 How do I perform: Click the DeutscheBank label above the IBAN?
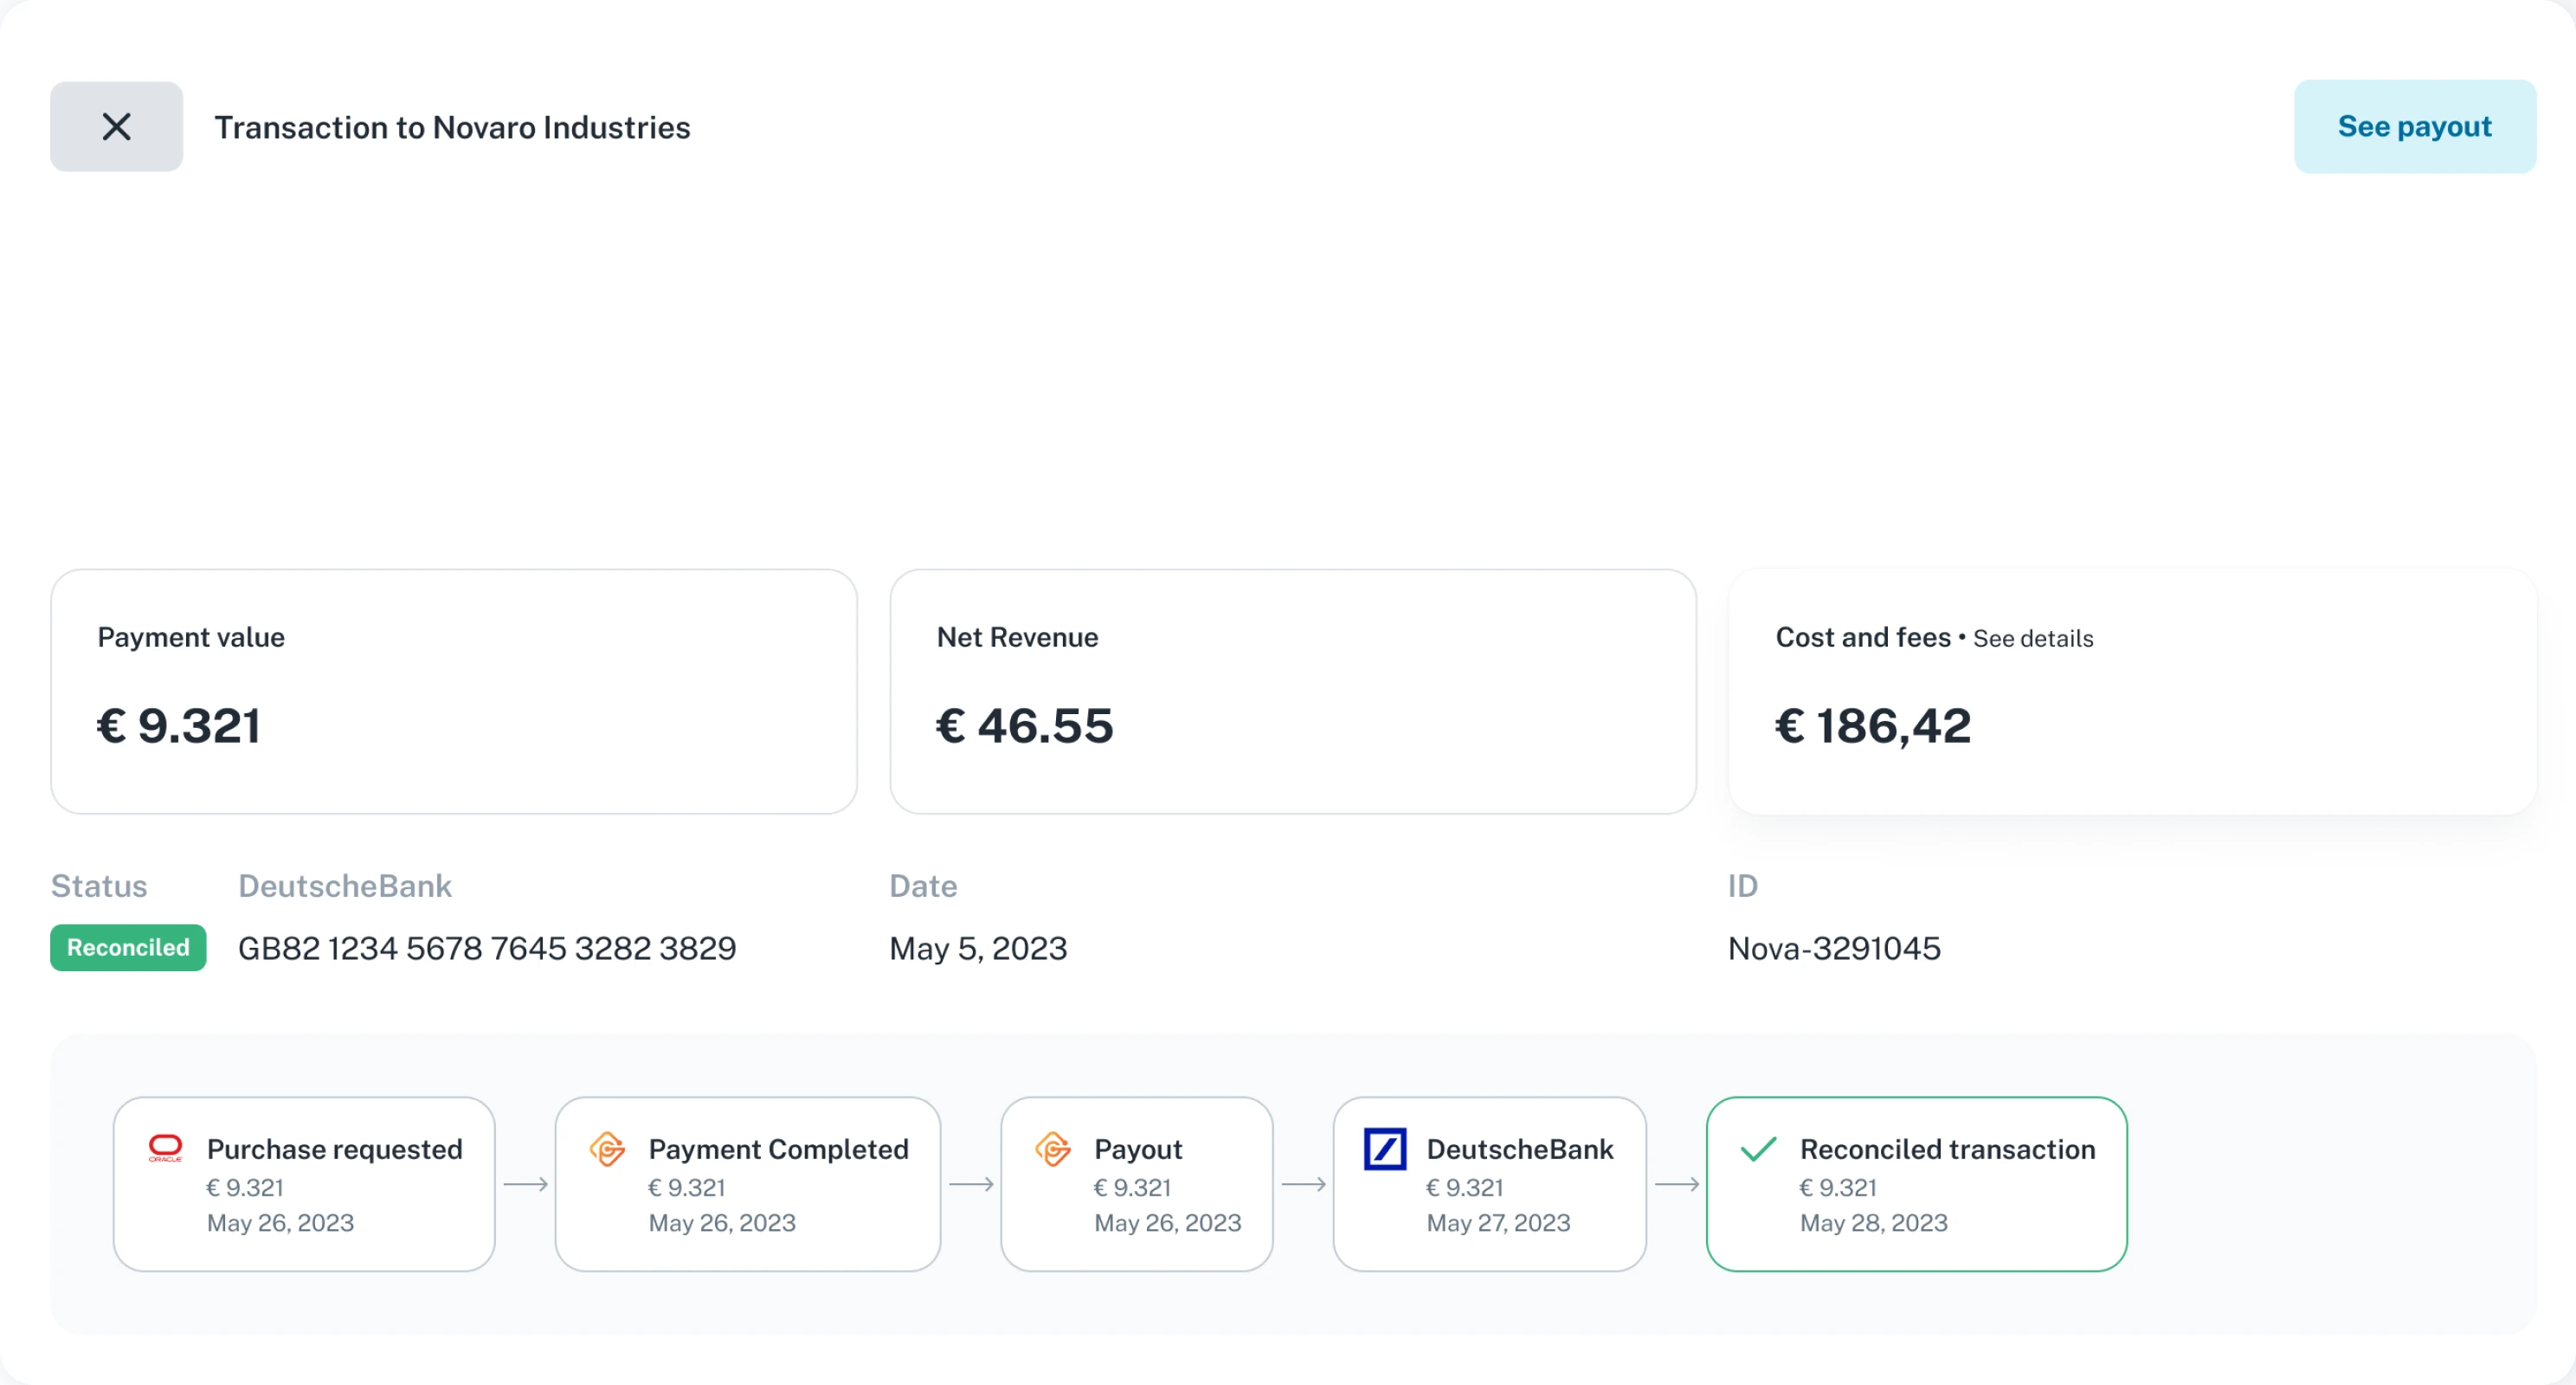pyautogui.click(x=345, y=886)
